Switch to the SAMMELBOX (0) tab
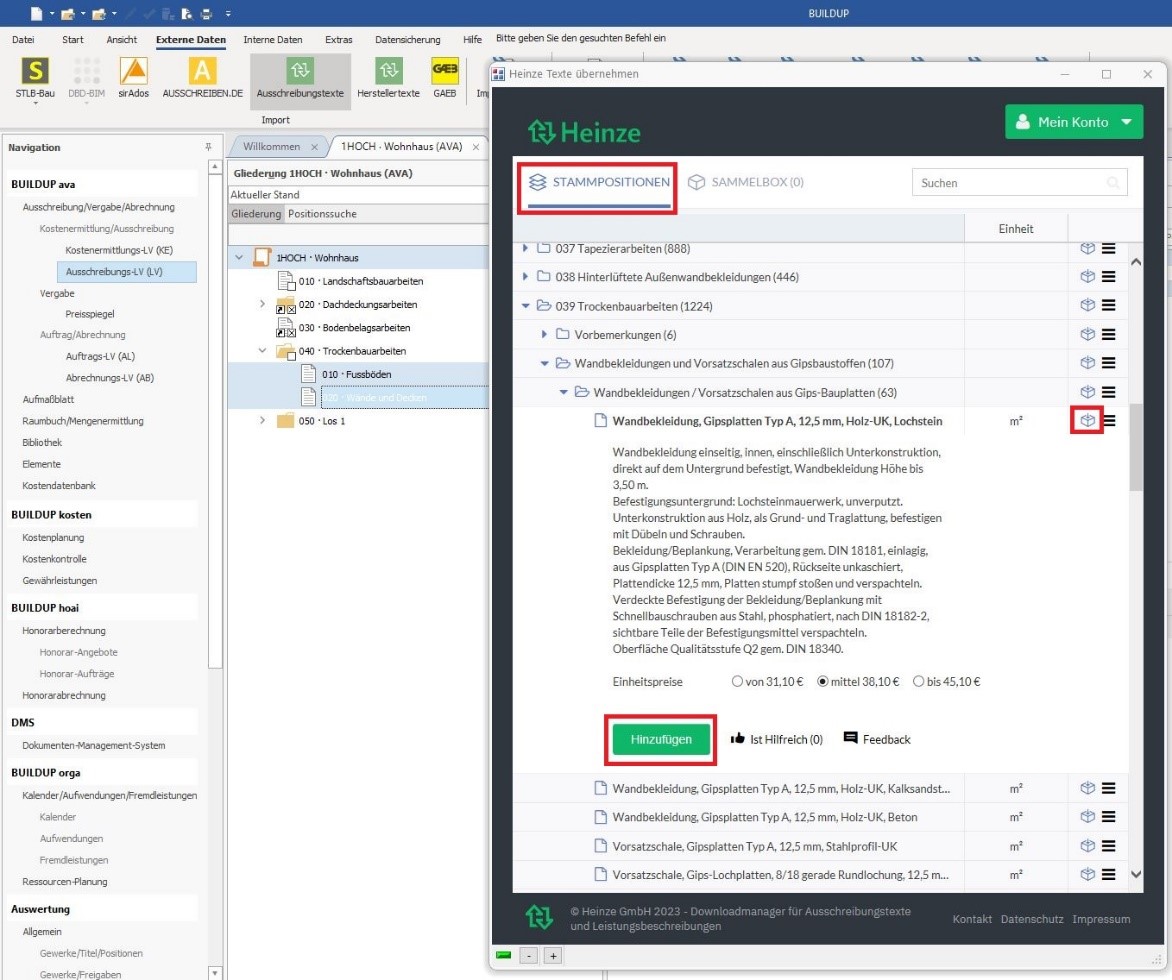 tap(746, 182)
